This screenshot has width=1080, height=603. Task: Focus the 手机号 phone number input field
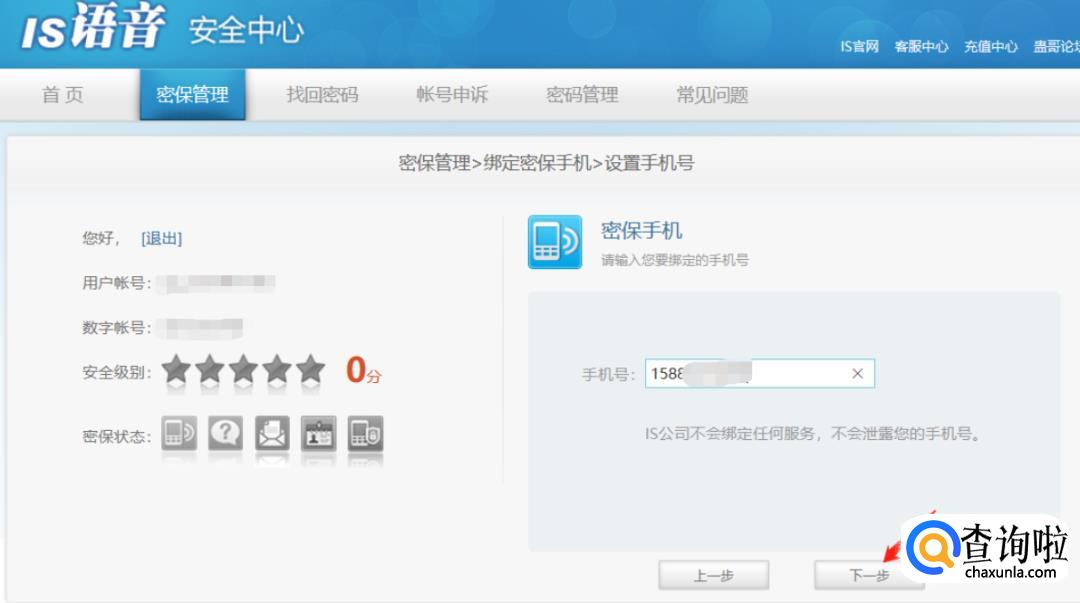[745, 374]
